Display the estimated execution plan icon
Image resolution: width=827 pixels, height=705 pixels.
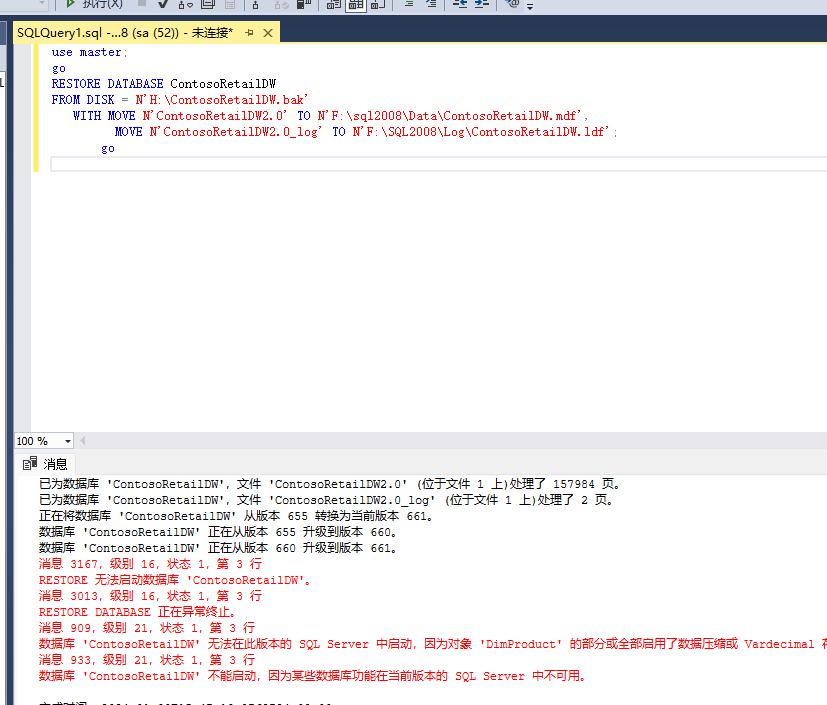(186, 4)
